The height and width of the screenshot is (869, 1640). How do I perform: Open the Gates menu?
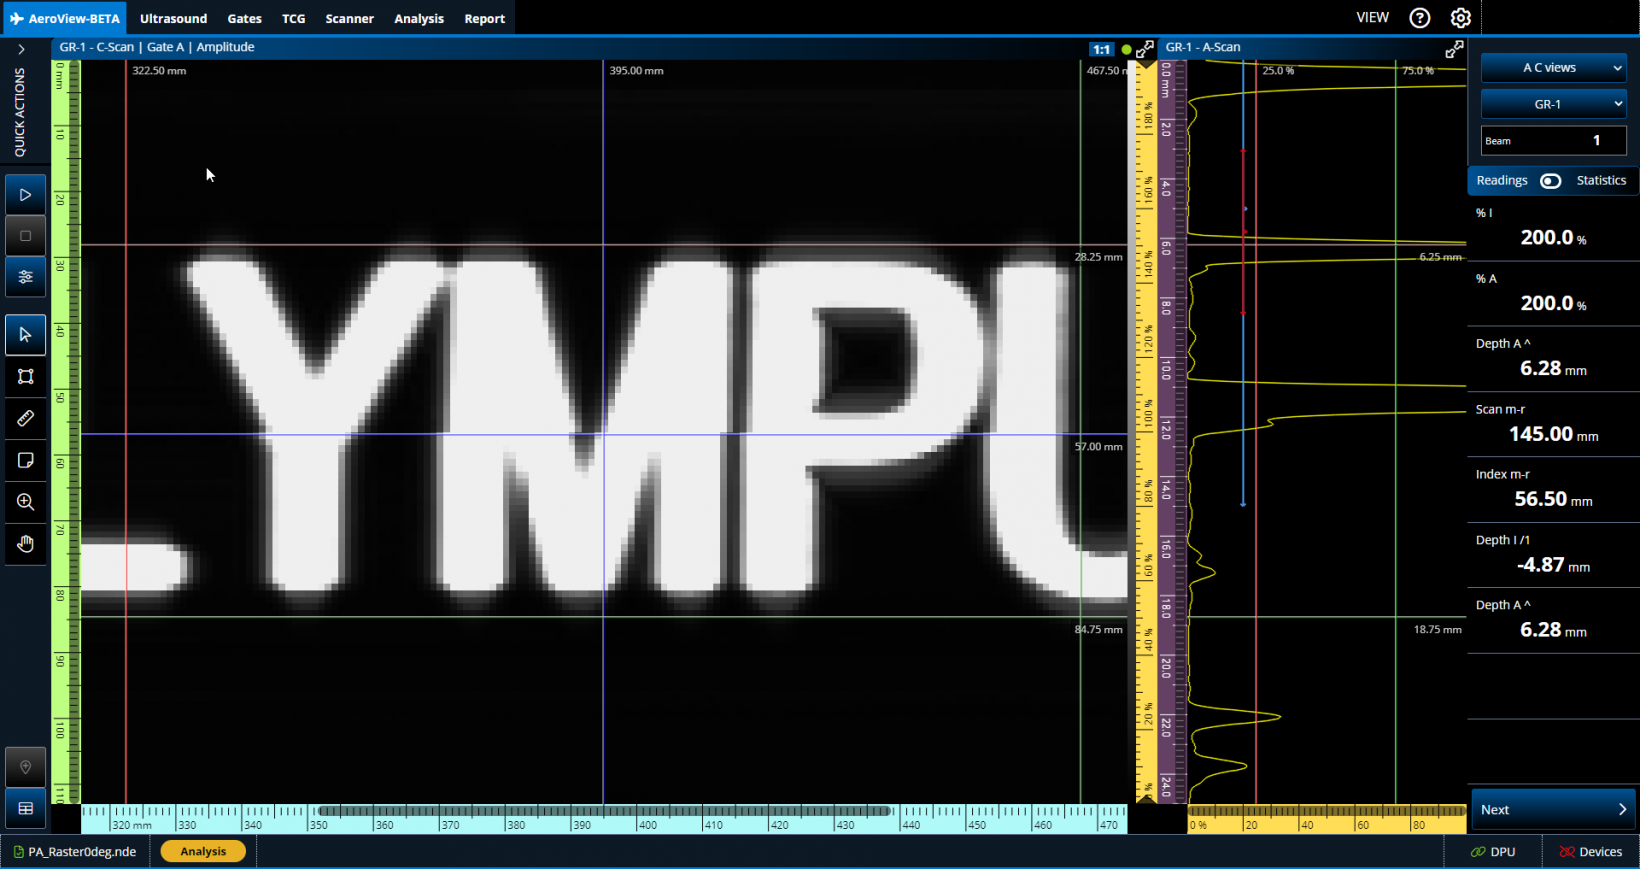point(244,19)
